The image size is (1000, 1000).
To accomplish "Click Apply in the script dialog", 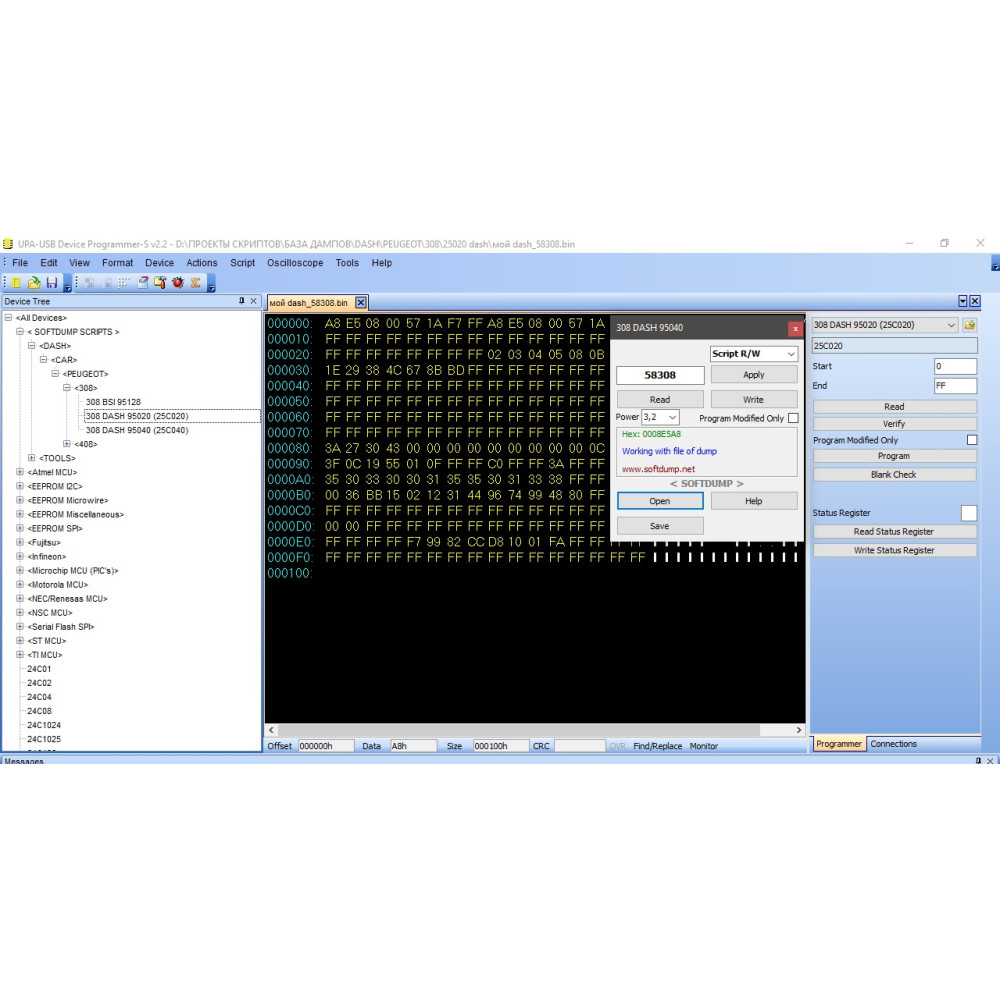I will [754, 375].
